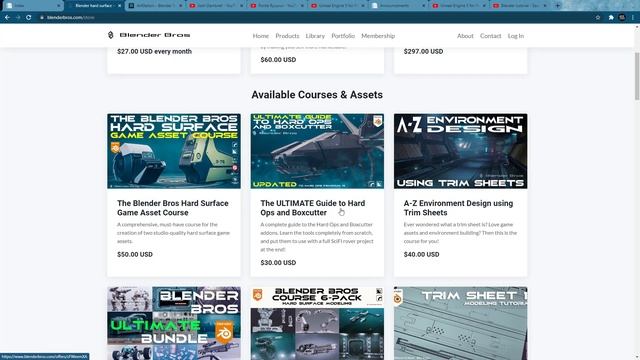
Task: Open a new tab with the plus button
Action: click(558, 6)
